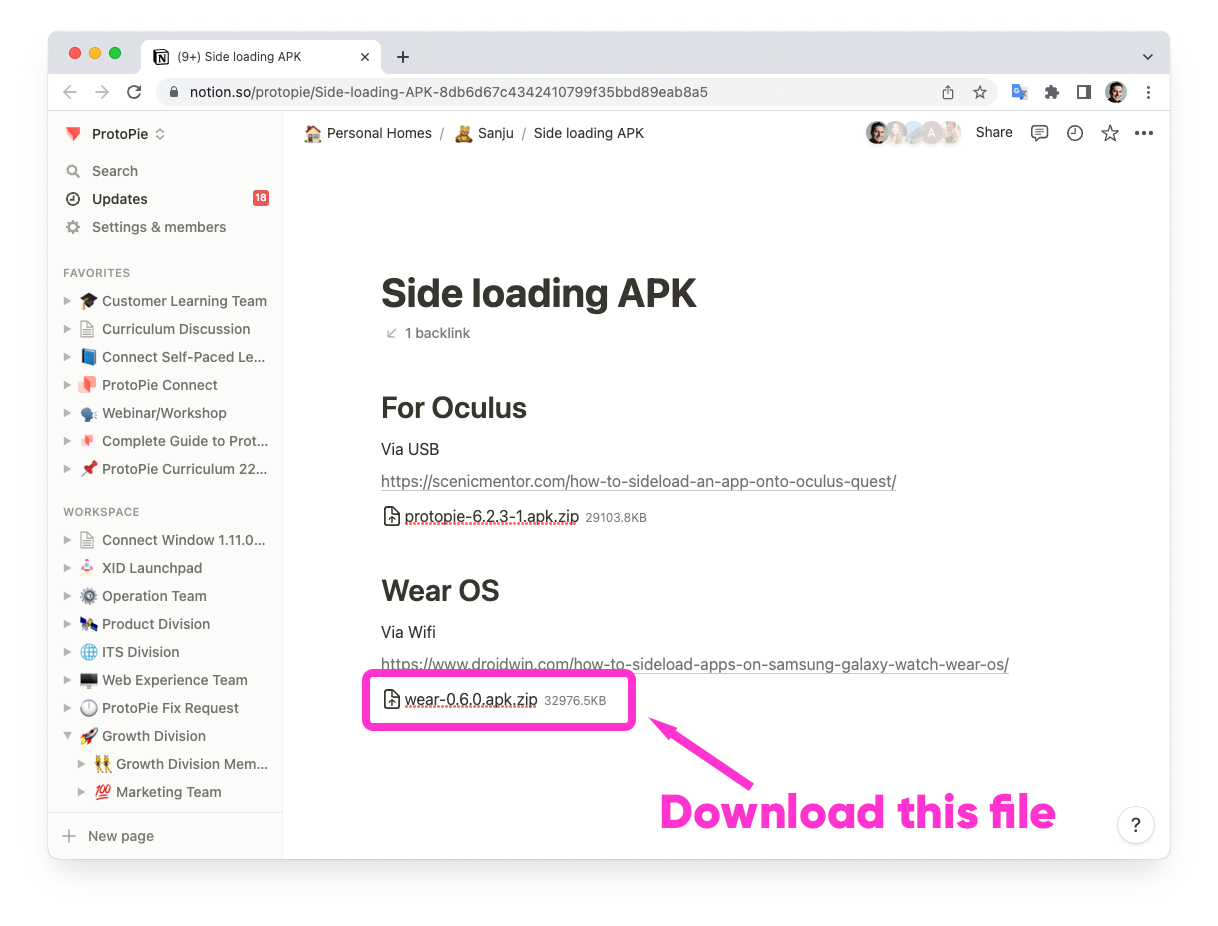Expand the Webinar/Workshop page
The image size is (1218, 926).
point(67,413)
